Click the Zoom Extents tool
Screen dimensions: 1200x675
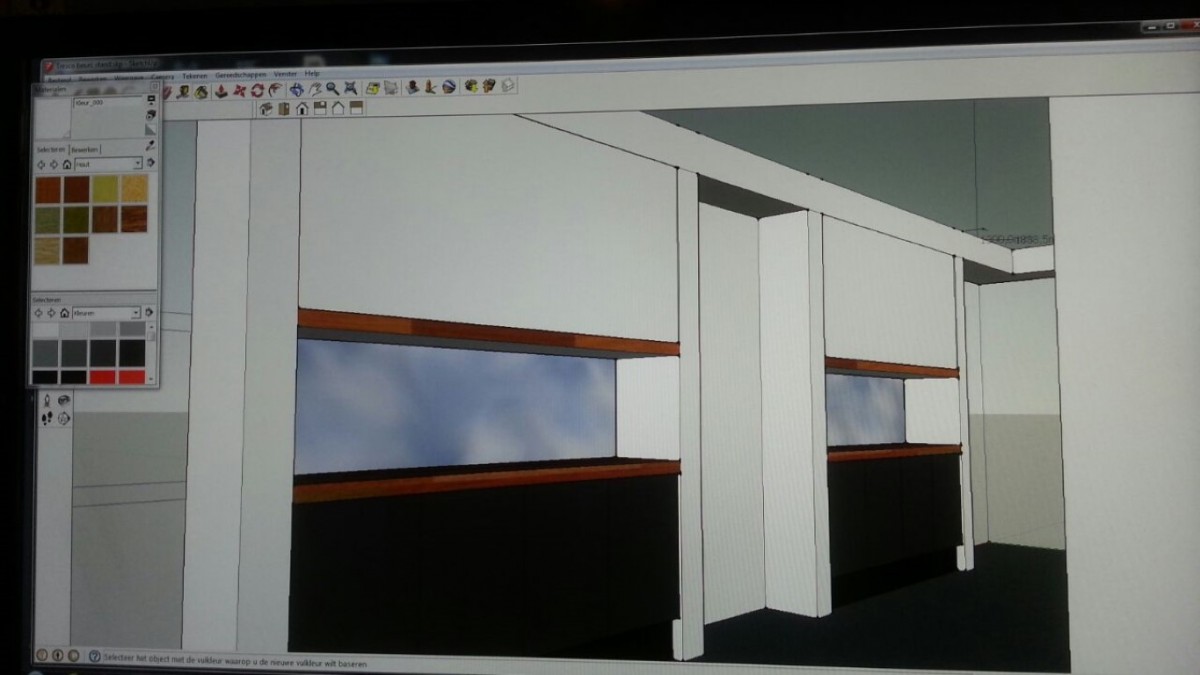350,88
